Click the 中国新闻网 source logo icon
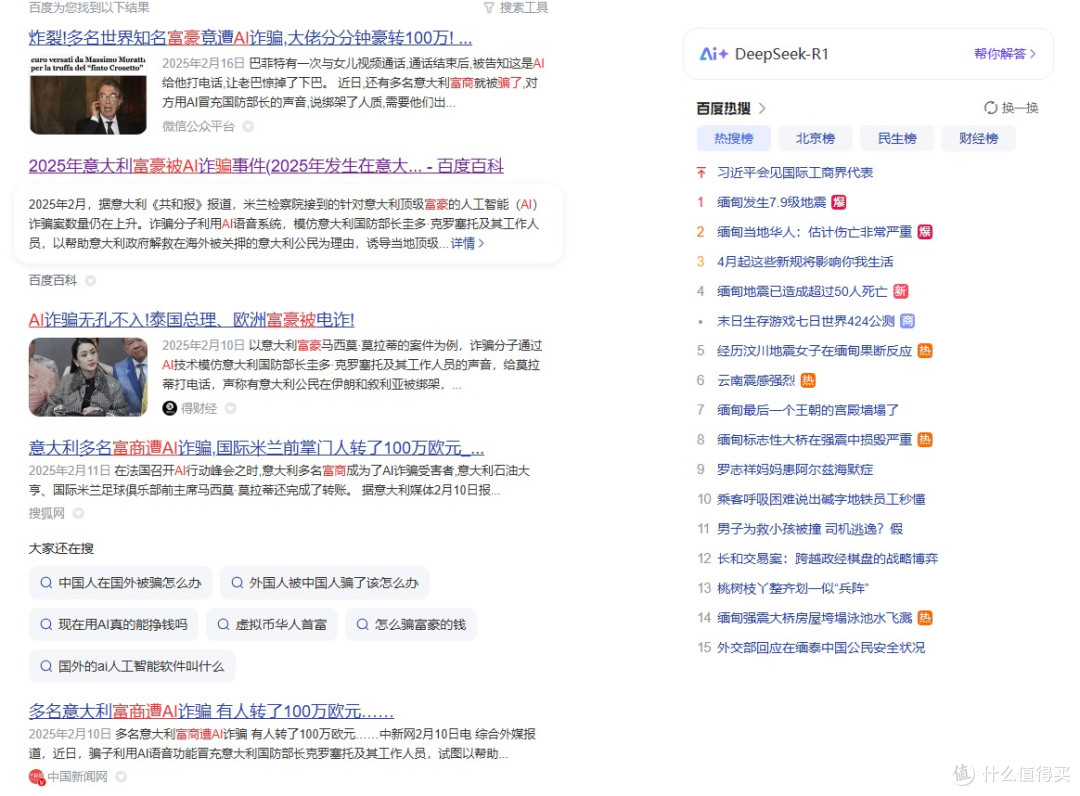Screen dimensions: 1080x796 pyautogui.click(x=37, y=777)
